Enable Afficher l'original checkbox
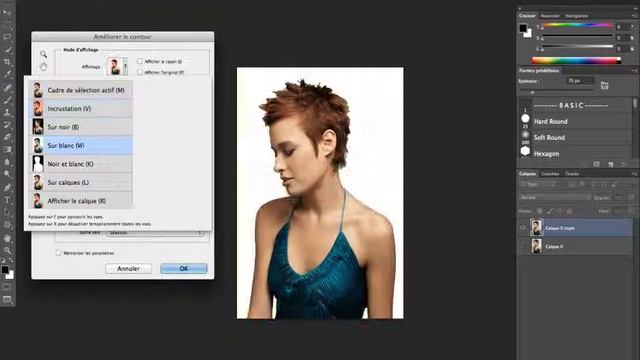This screenshot has width=640, height=360. (x=140, y=72)
